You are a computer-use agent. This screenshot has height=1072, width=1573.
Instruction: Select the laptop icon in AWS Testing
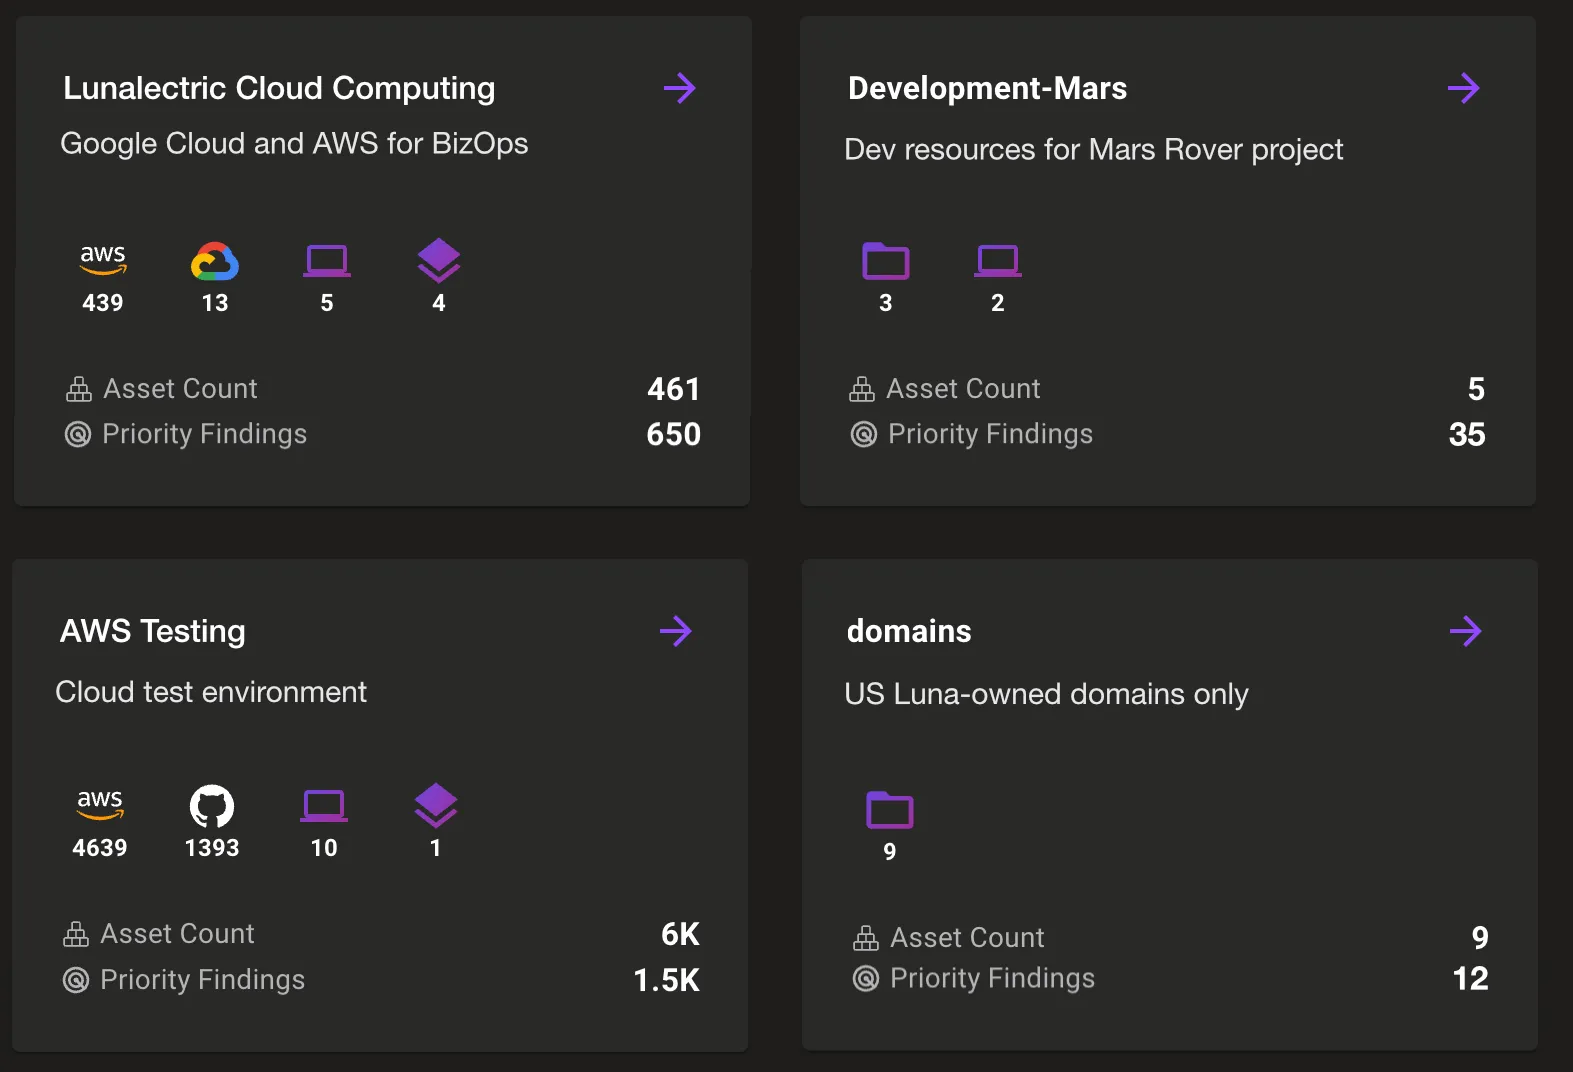click(324, 805)
